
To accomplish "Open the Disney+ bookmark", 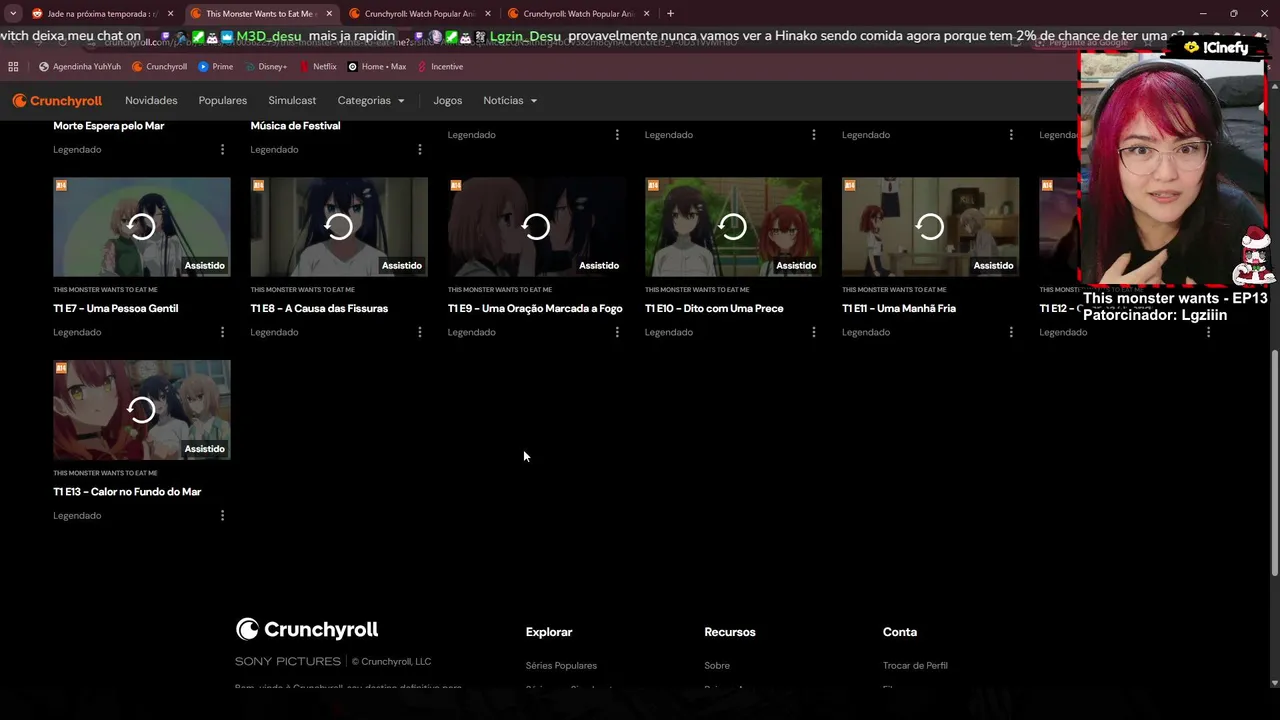I will pos(265,67).
